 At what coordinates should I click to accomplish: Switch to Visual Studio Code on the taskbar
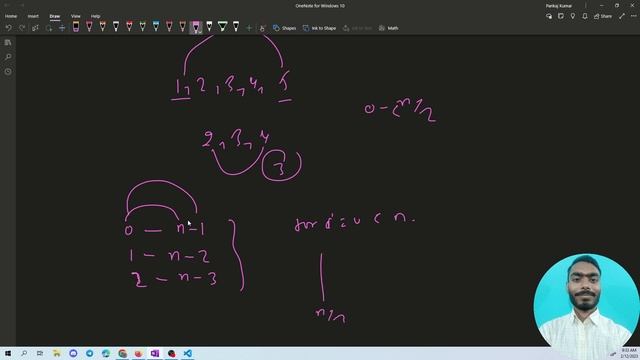(x=187, y=353)
